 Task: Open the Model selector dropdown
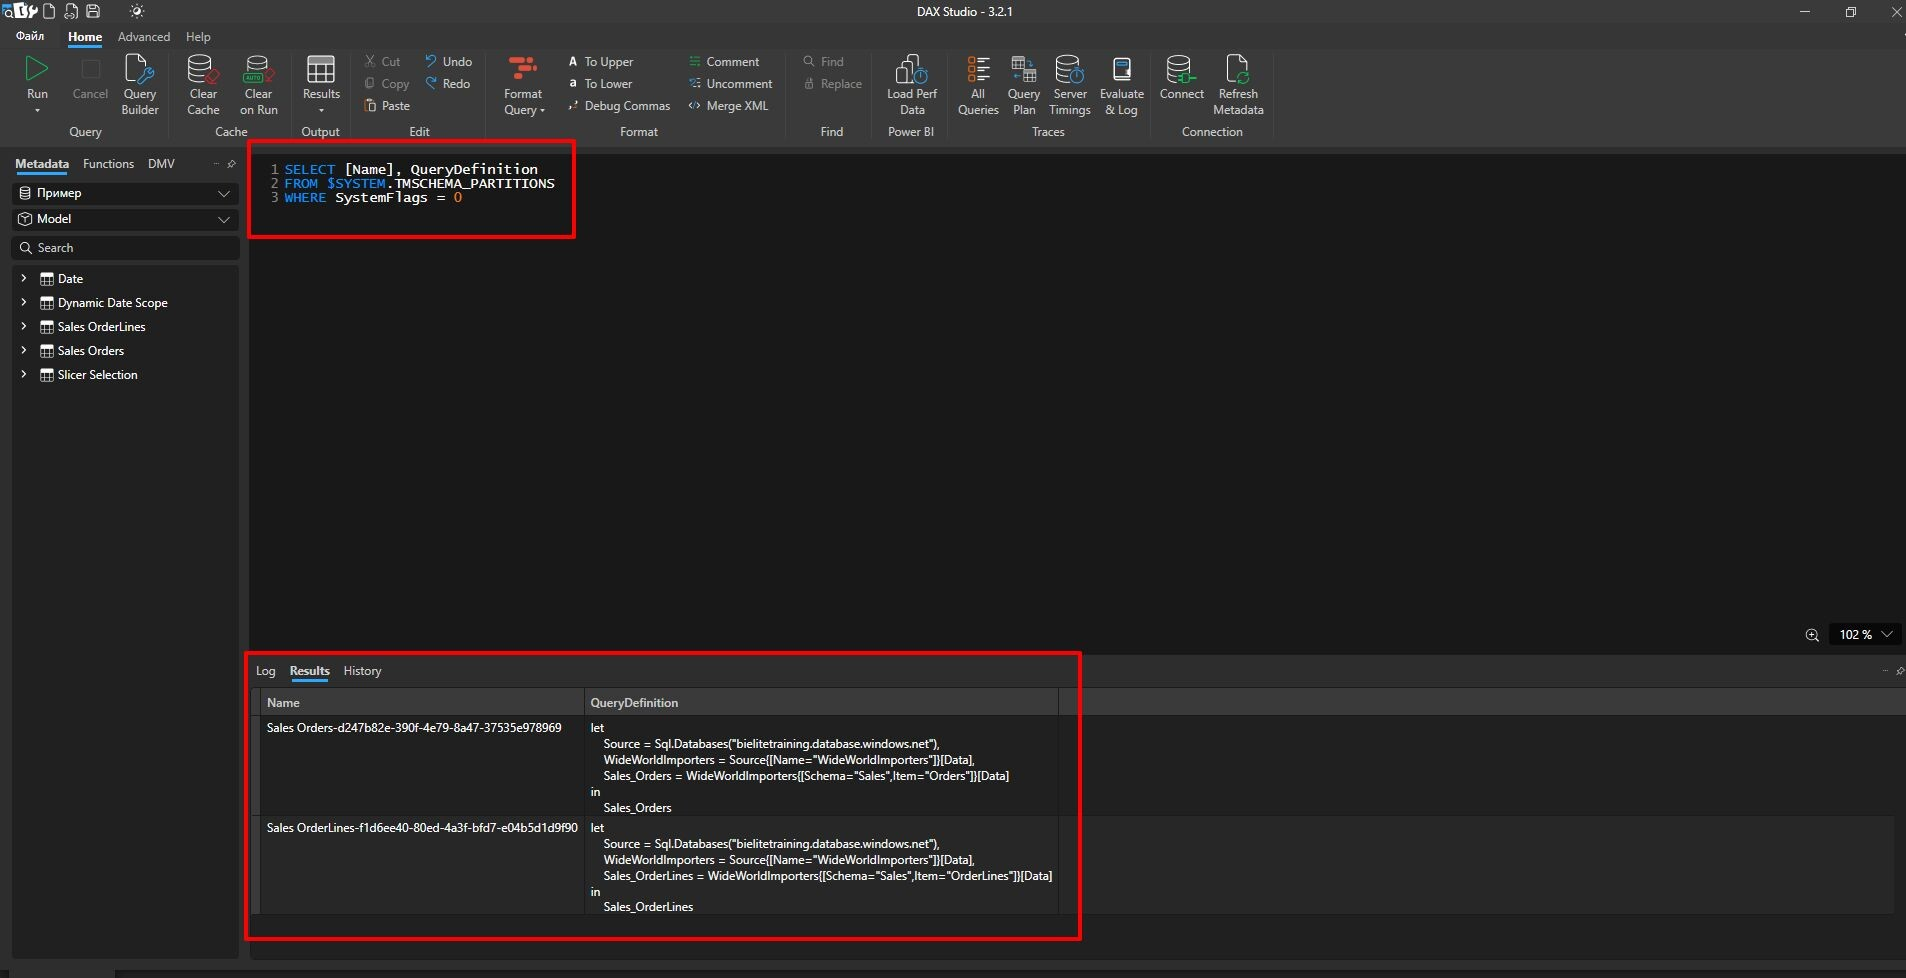tap(125, 219)
